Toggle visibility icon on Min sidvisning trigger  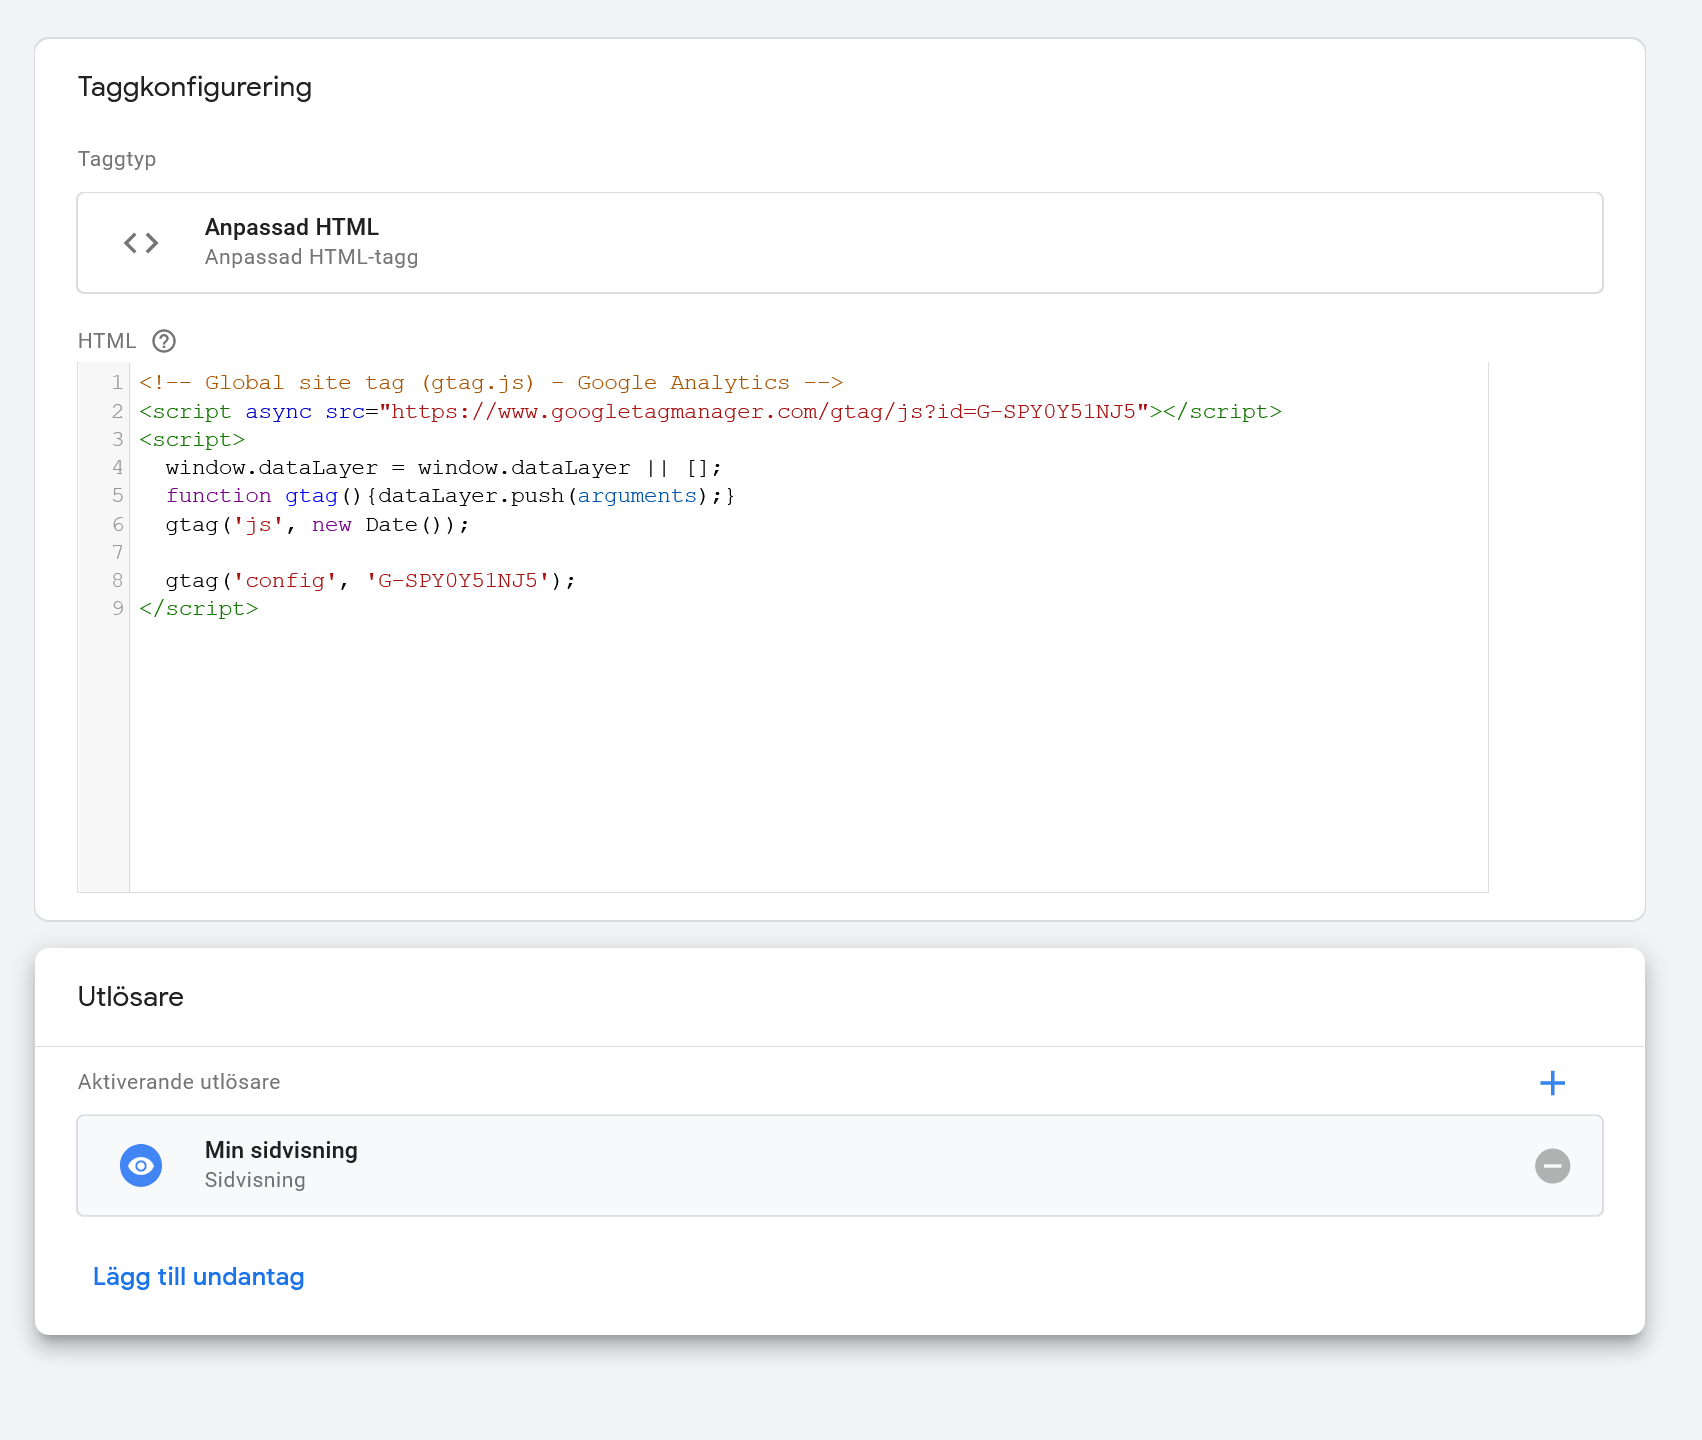(x=141, y=1165)
